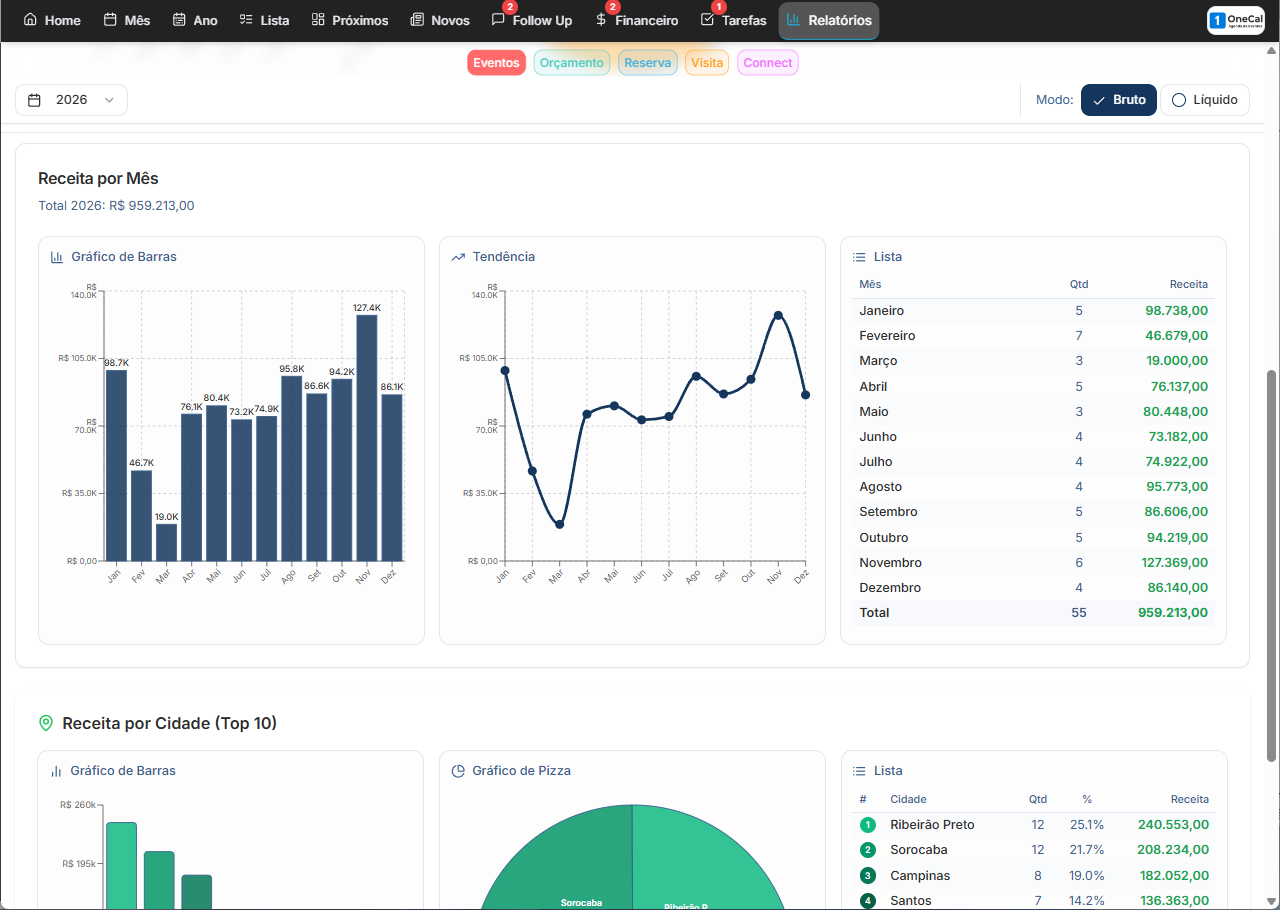Viewport: 1280px width, 910px height.
Task: Click the Nov peak point on Tendência line
Action: click(x=778, y=315)
